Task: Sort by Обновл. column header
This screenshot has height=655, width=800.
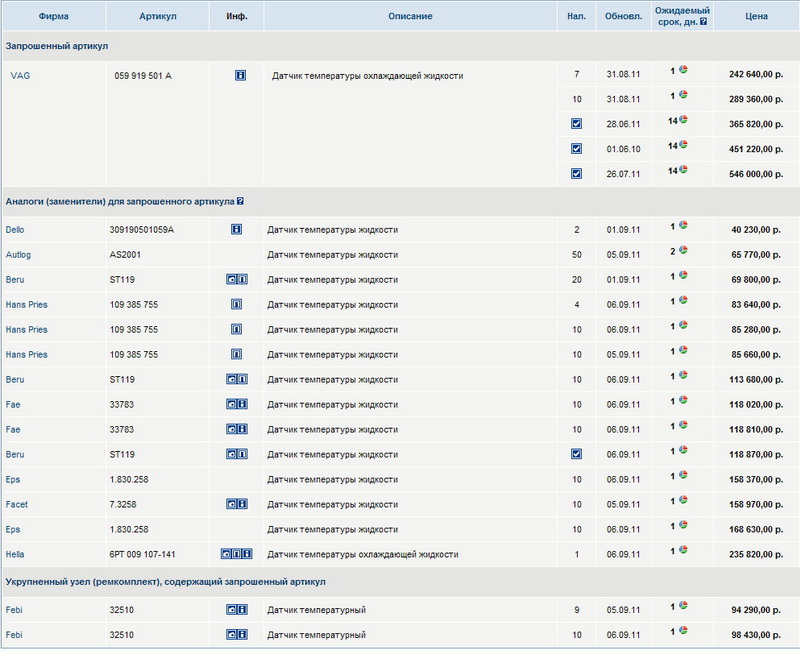Action: [623, 16]
